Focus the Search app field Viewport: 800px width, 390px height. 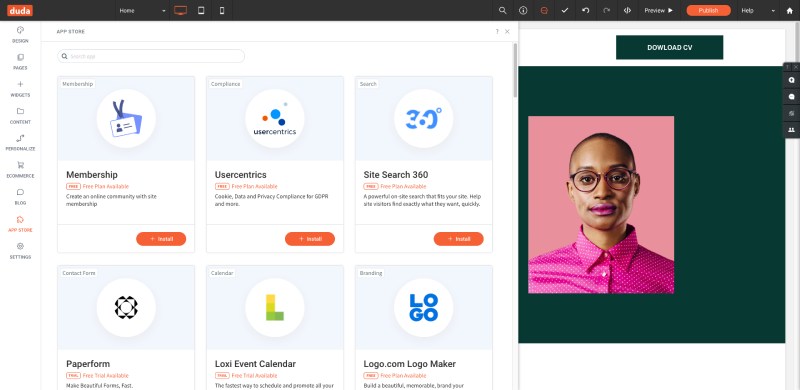click(151, 56)
